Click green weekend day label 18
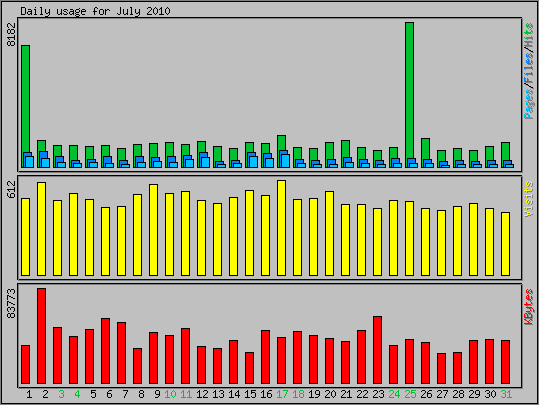The width and height of the screenshot is (539, 405). (298, 394)
